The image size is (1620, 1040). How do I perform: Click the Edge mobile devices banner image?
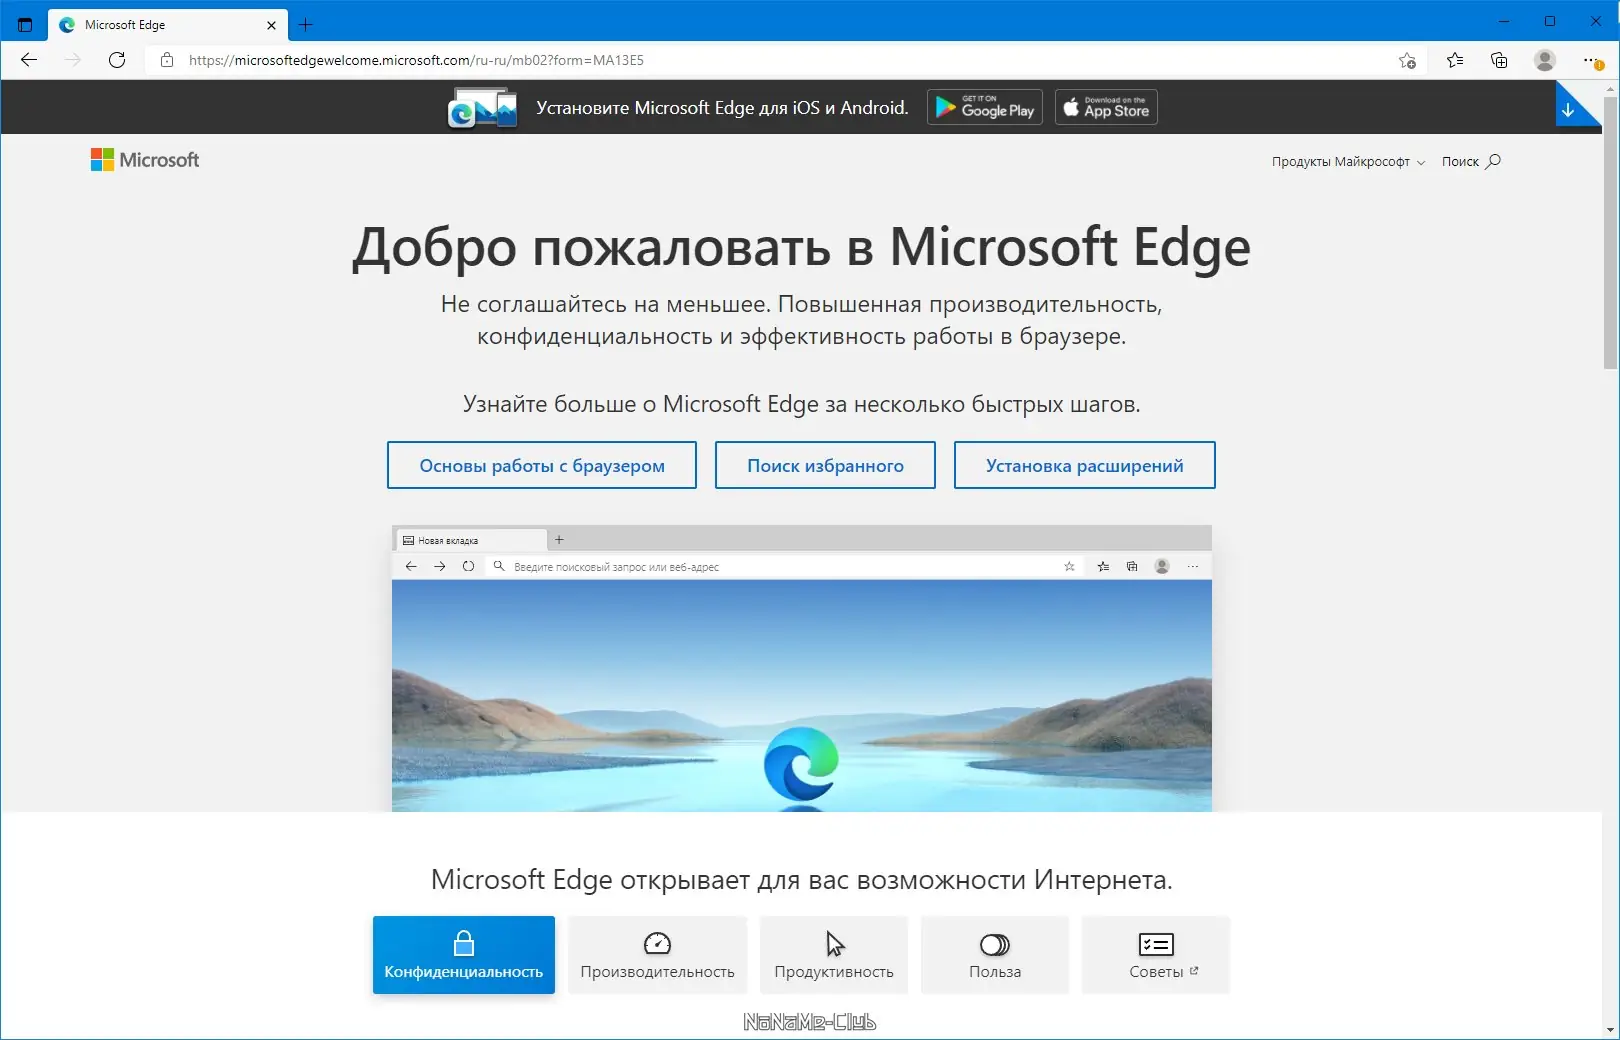coord(482,107)
